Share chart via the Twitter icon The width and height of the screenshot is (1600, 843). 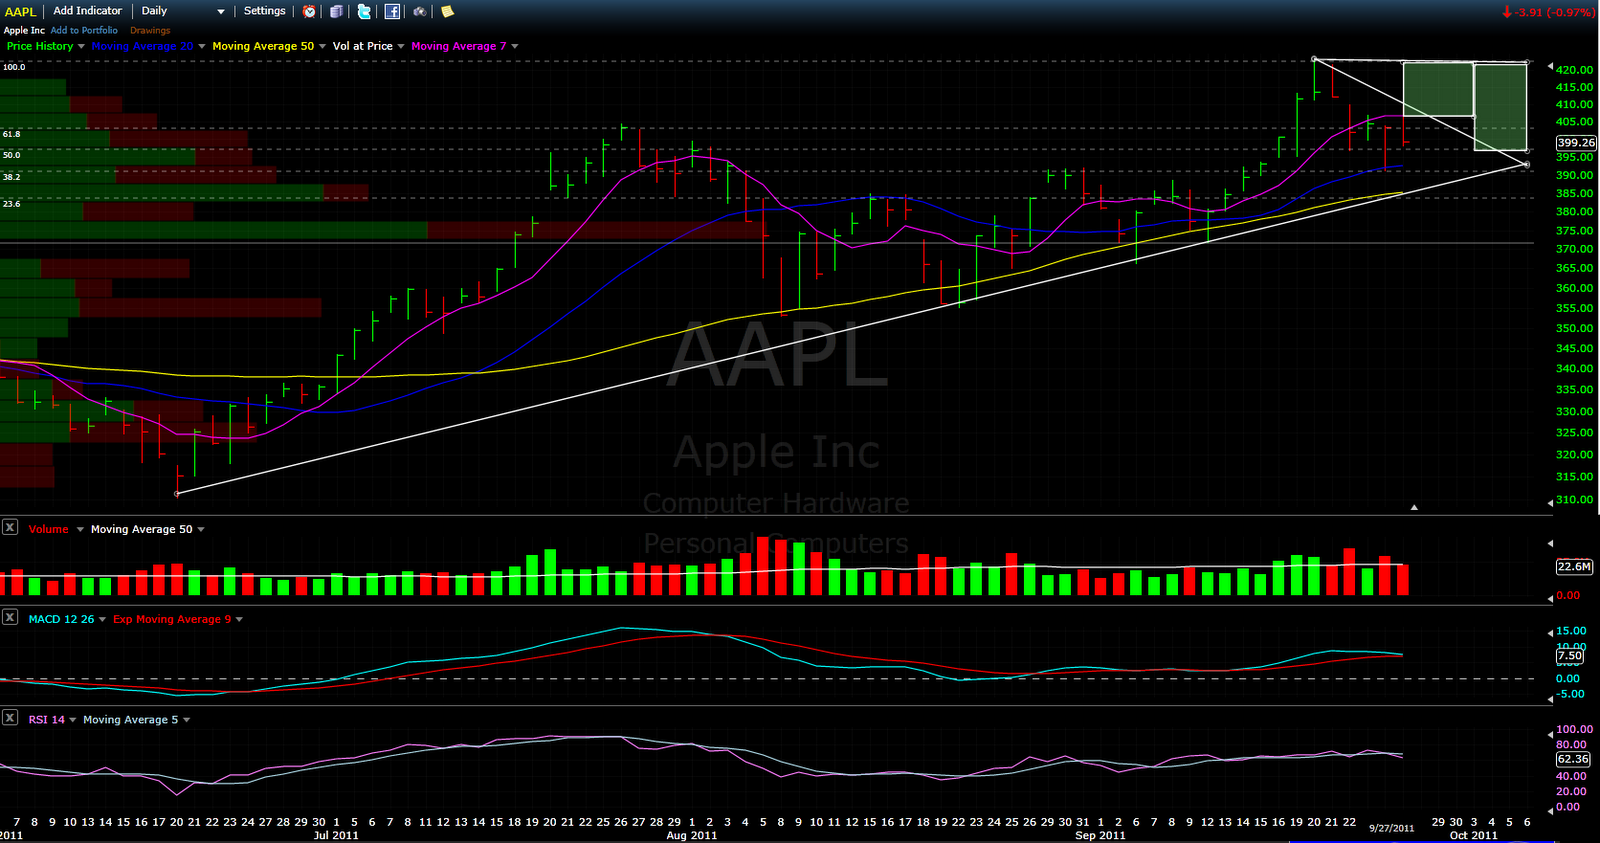tap(364, 12)
